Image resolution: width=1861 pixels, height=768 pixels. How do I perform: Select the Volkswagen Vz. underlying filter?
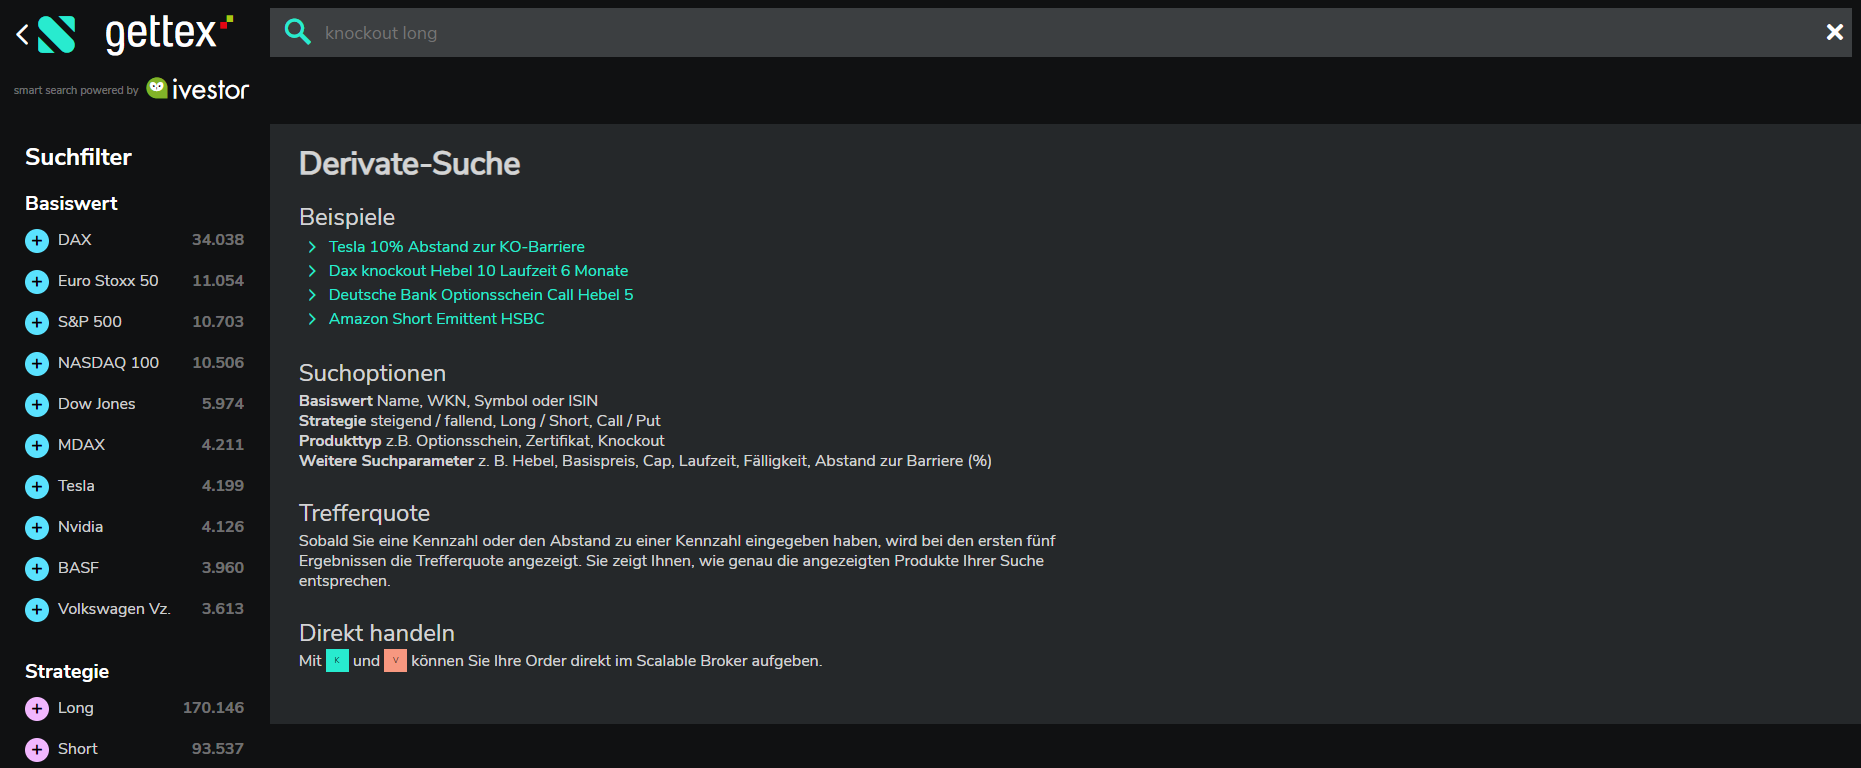pos(134,609)
